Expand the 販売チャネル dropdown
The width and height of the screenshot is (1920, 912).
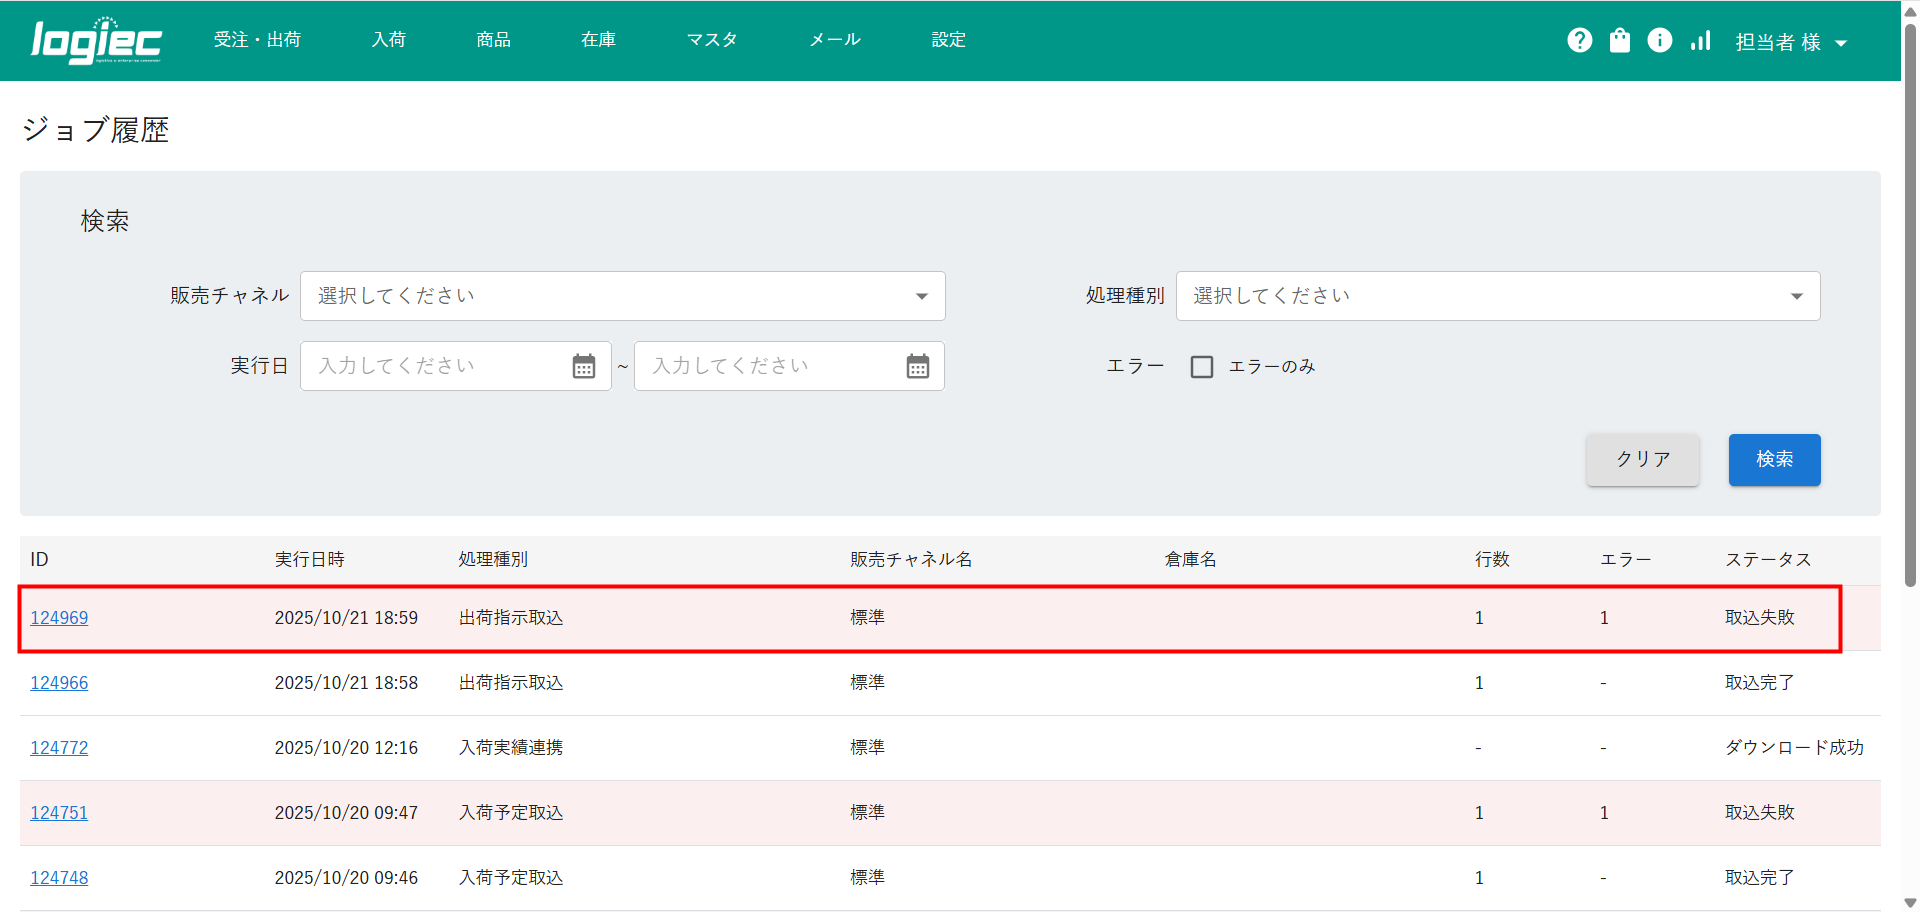click(622, 296)
